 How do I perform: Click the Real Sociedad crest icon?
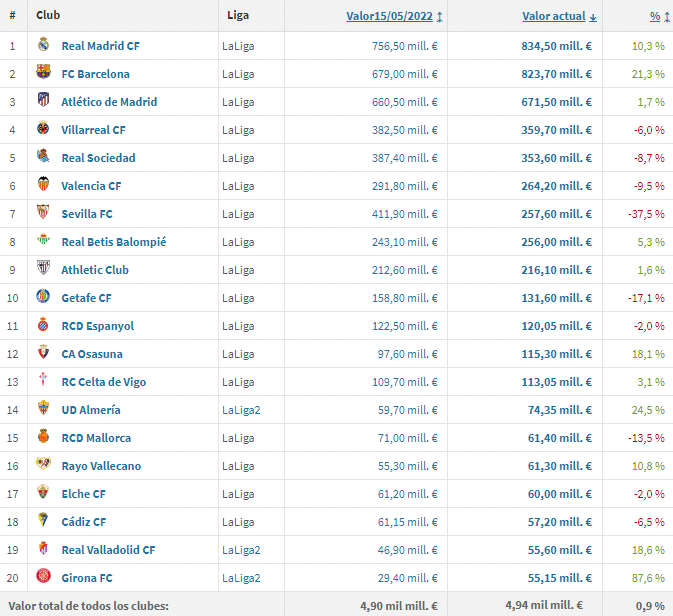click(43, 155)
